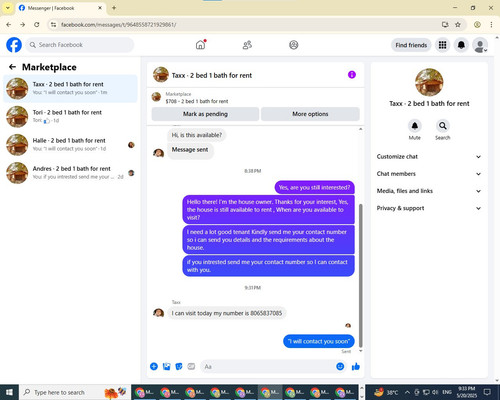Open the emoji picker
This screenshot has width=500, height=400.
[x=340, y=367]
